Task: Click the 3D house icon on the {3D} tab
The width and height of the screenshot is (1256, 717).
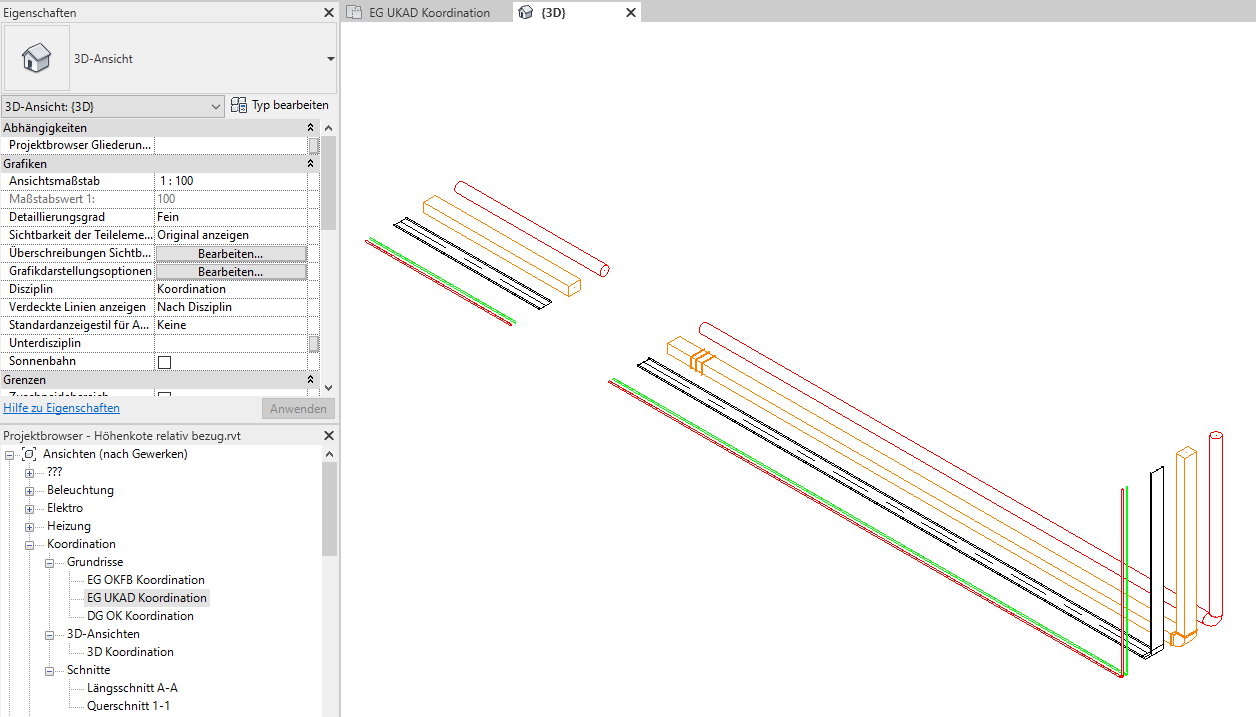Action: point(526,12)
